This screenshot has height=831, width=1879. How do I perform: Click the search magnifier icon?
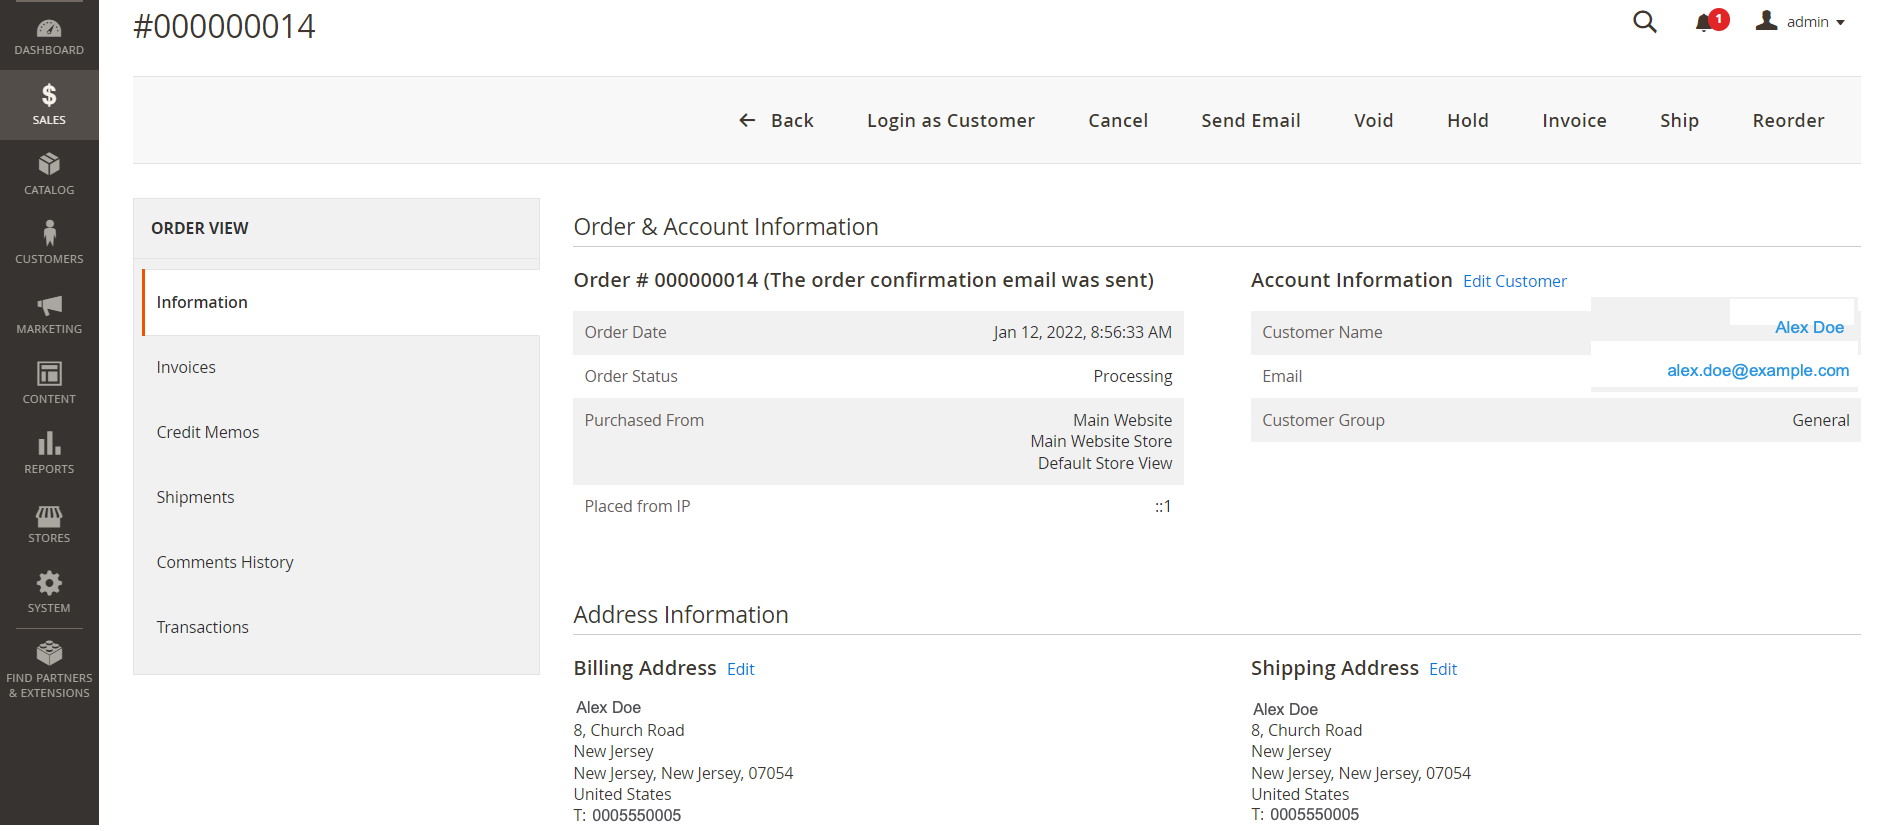tap(1644, 22)
